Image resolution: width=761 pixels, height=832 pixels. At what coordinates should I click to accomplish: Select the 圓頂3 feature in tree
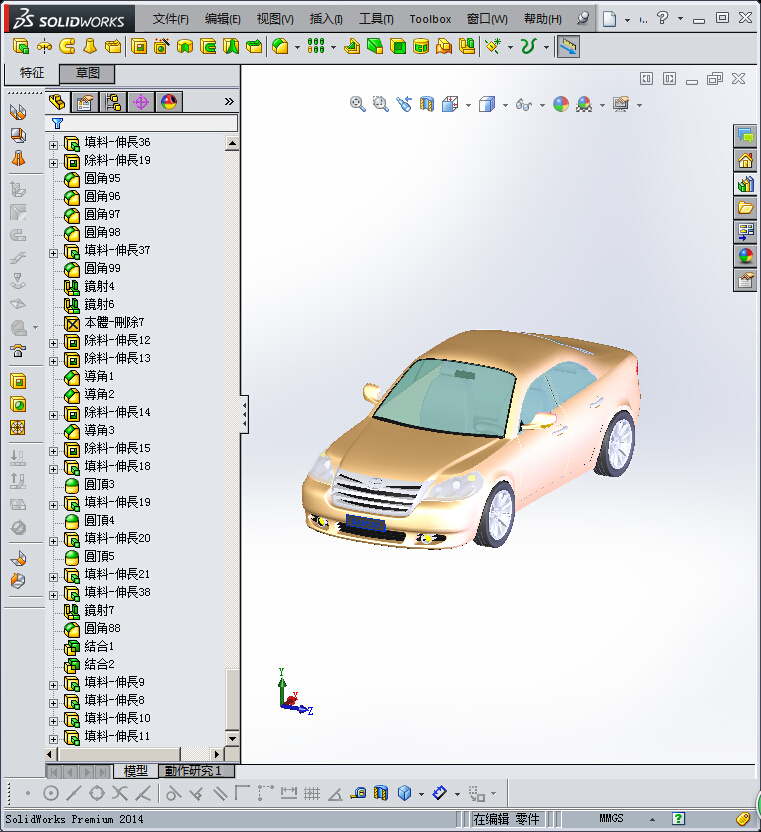click(89, 484)
